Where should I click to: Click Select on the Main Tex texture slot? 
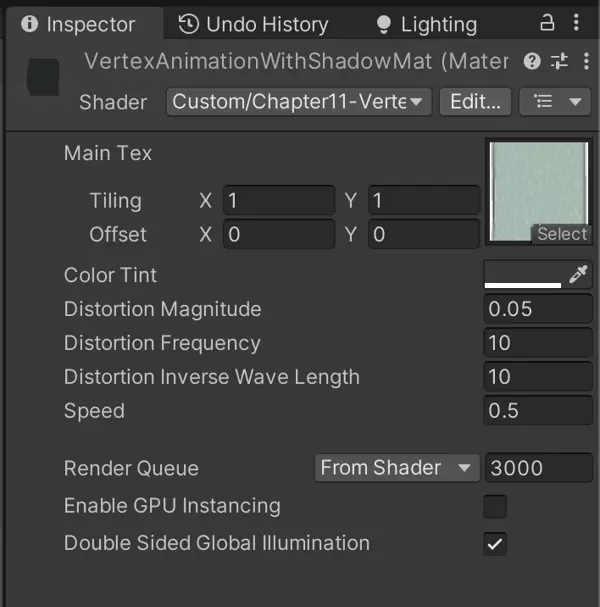(562, 234)
